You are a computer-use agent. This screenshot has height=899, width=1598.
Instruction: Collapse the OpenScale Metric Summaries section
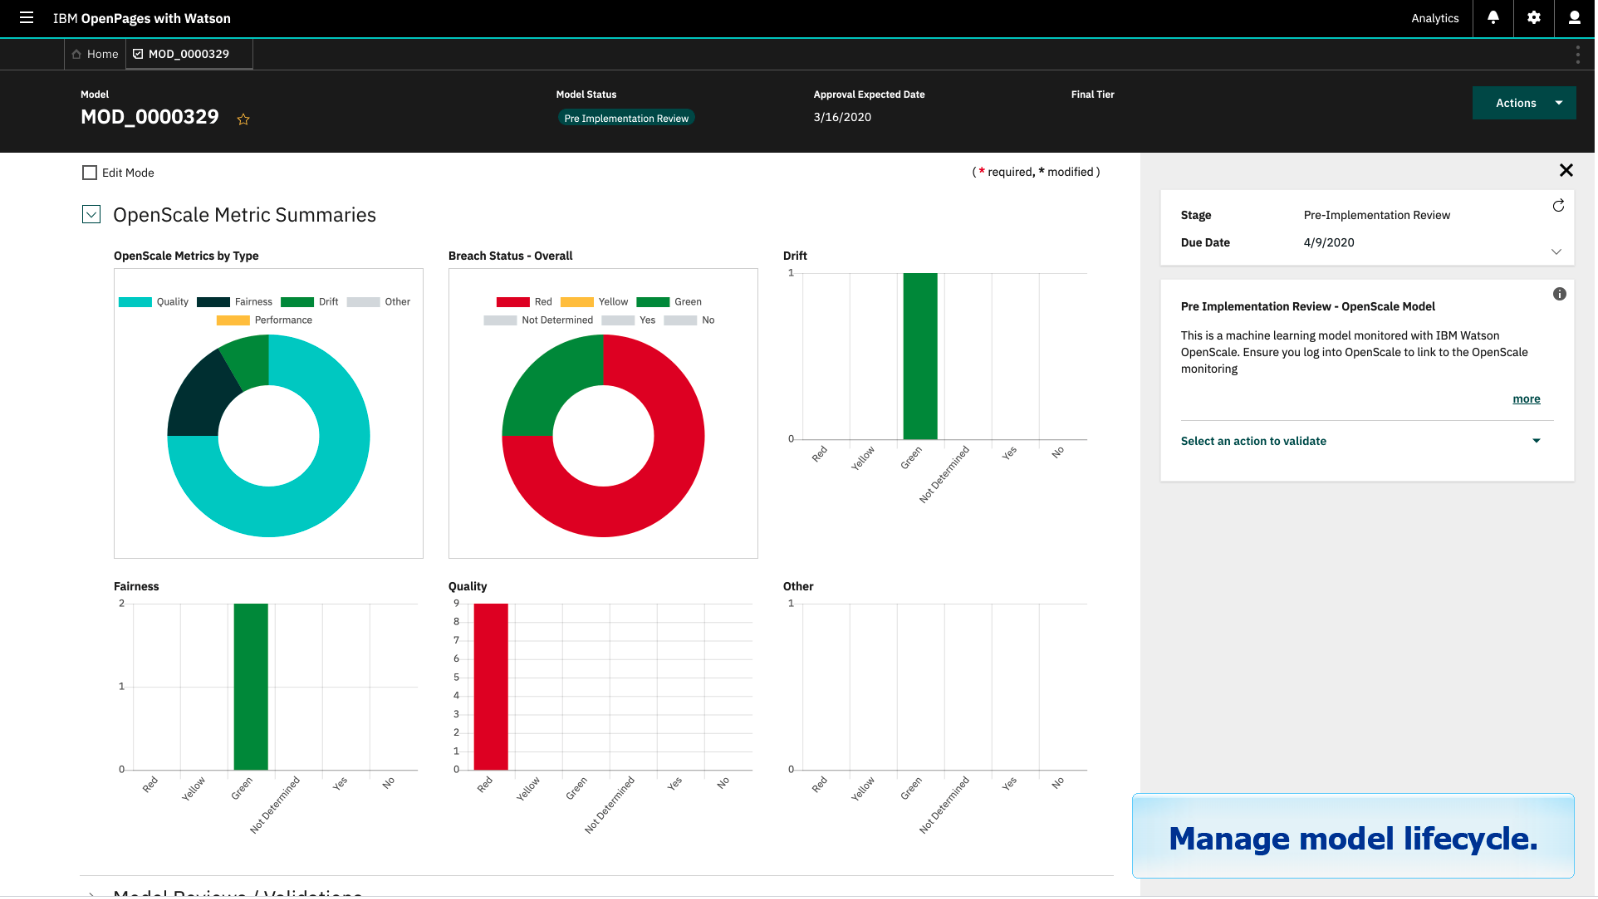tap(91, 214)
